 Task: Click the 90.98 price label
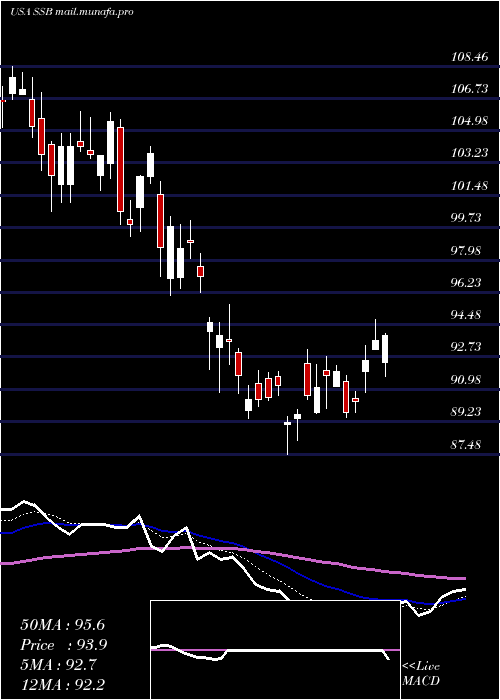(466, 379)
